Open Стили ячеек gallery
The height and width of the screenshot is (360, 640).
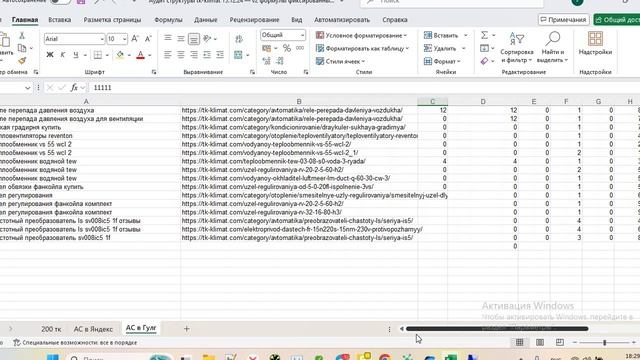340,61
